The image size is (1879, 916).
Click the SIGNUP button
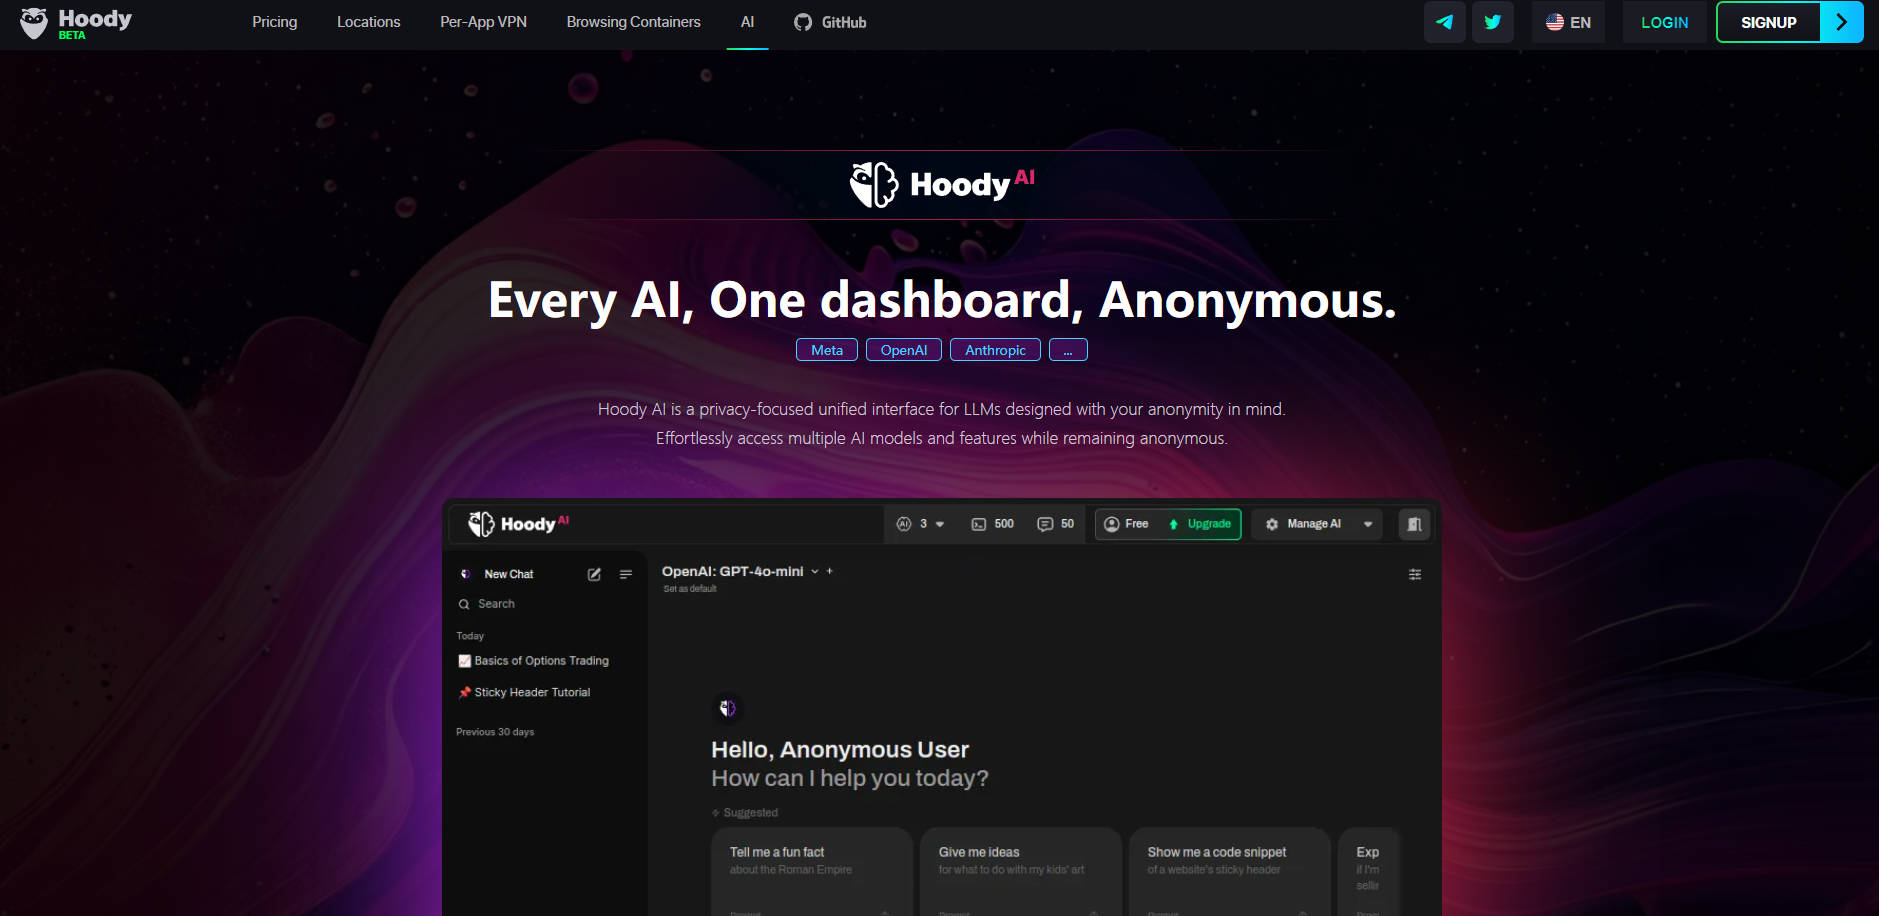click(1768, 22)
